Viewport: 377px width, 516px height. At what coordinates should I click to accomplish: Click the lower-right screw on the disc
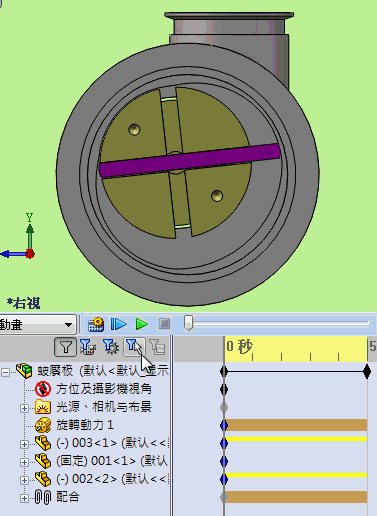coord(217,196)
